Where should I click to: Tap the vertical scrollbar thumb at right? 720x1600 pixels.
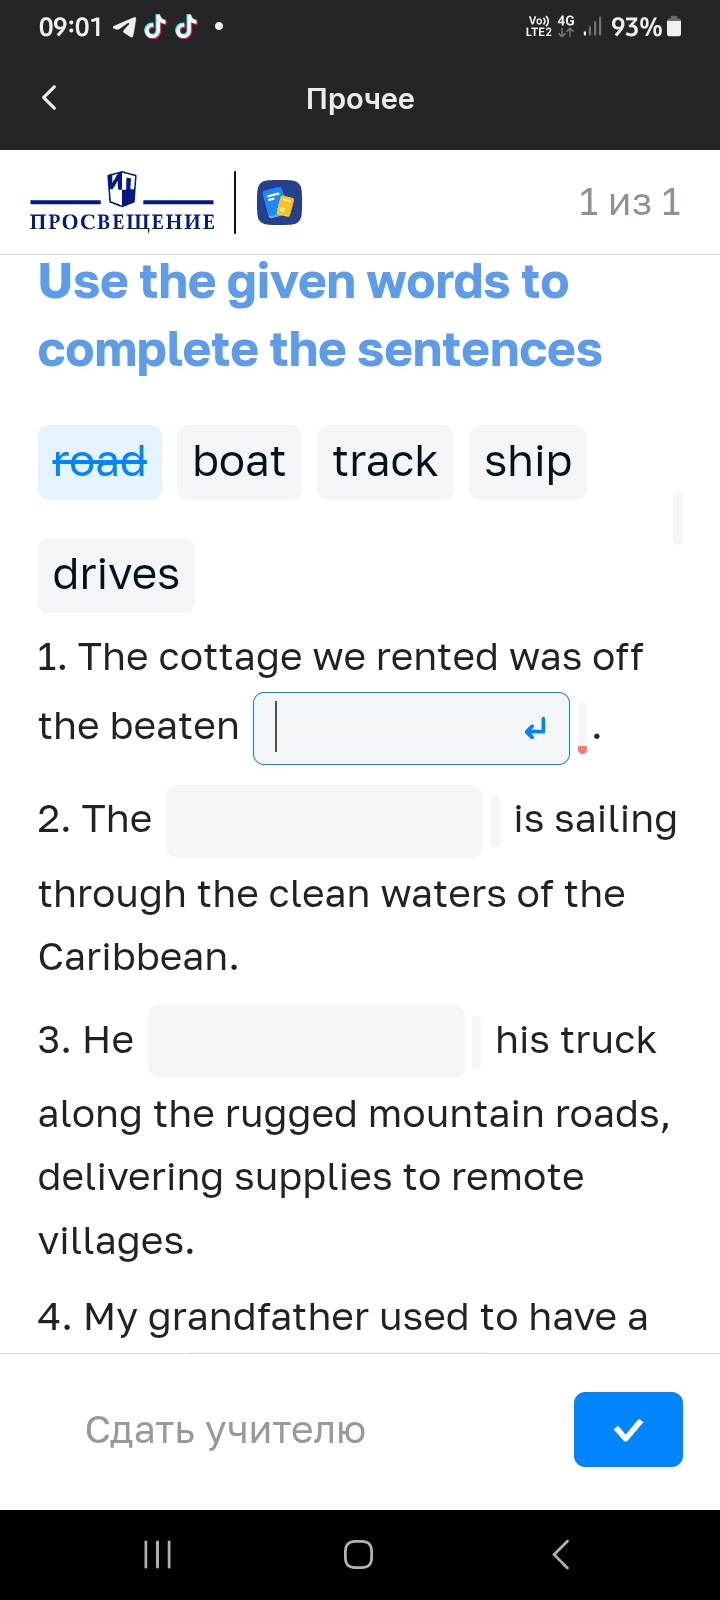point(678,518)
